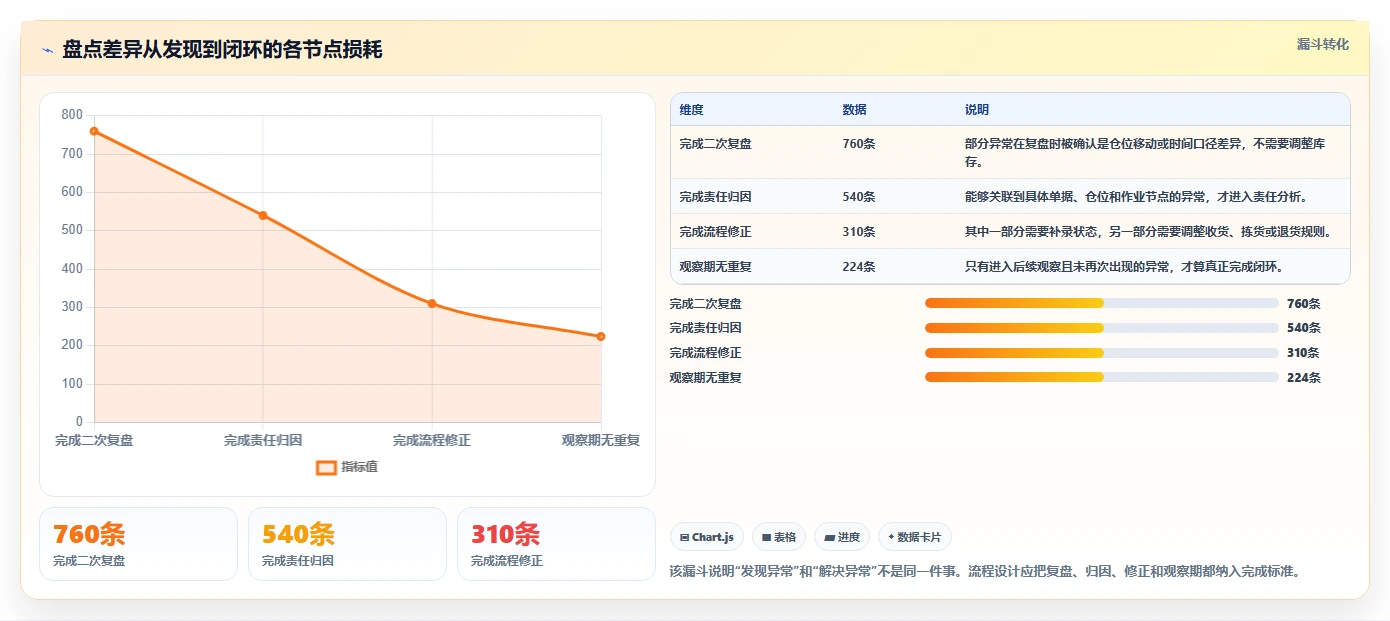The image size is (1390, 621).
Task: Click the chart icon beside the title
Action: tap(47, 50)
